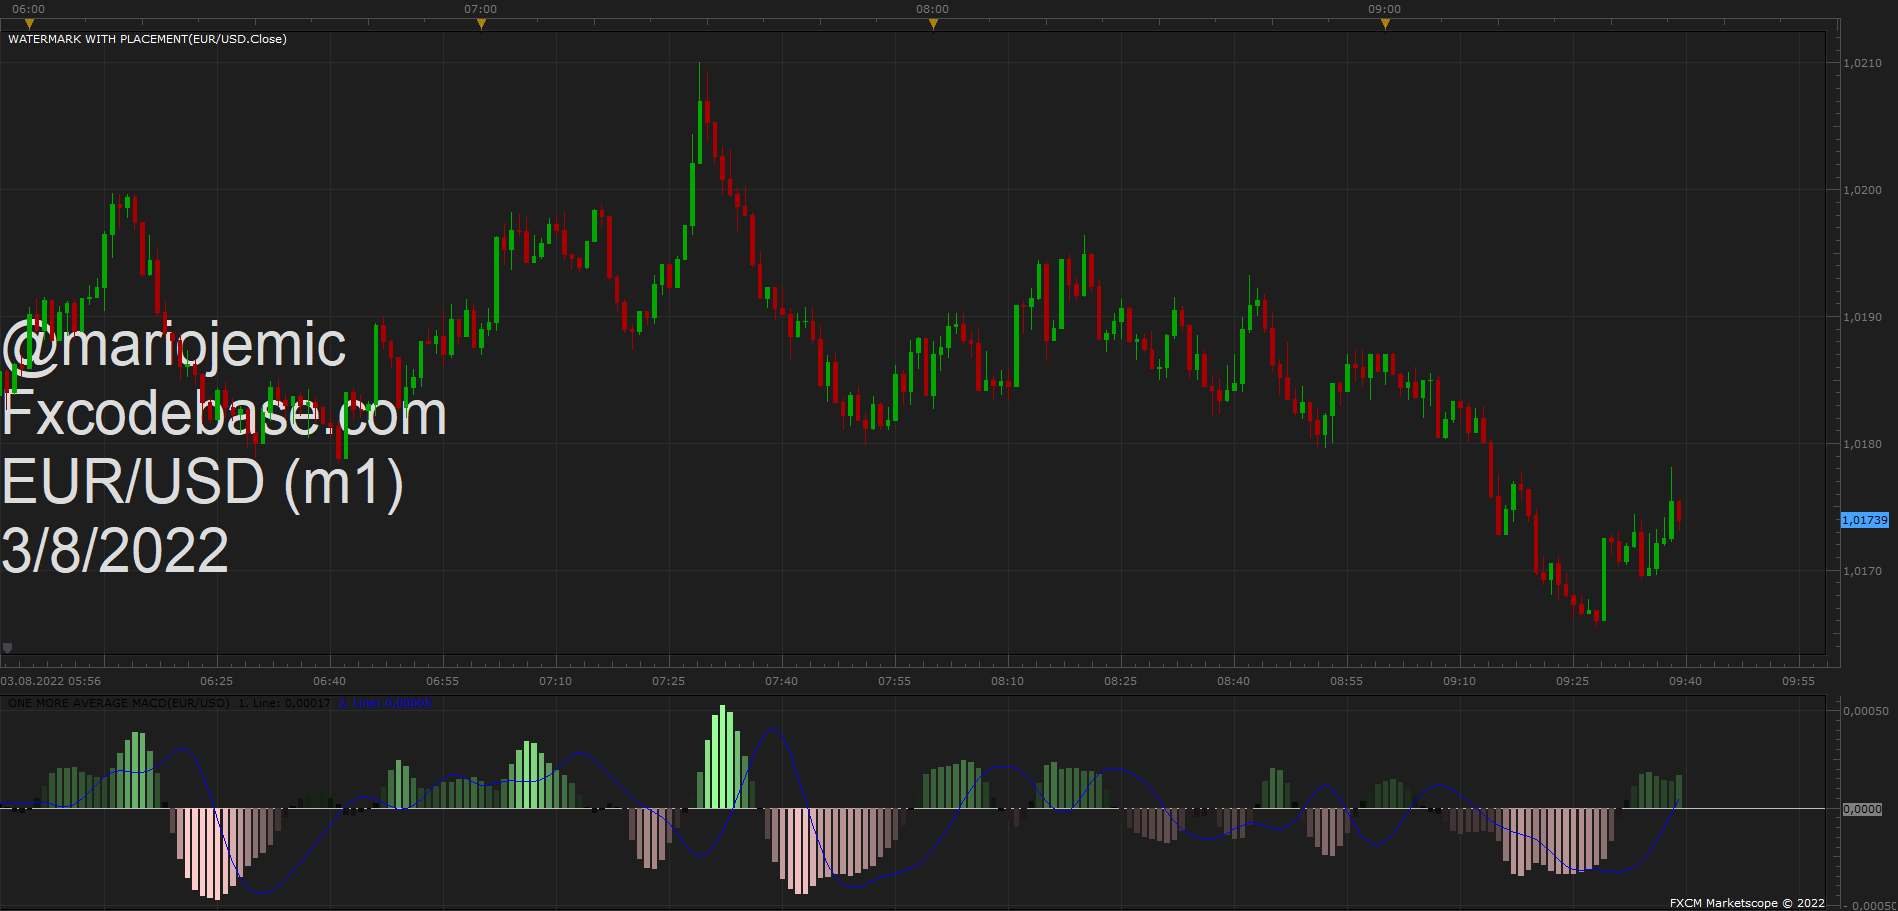Click the 07:55 time axis label
Screen dimensions: 1898x911
pyautogui.click(x=894, y=681)
